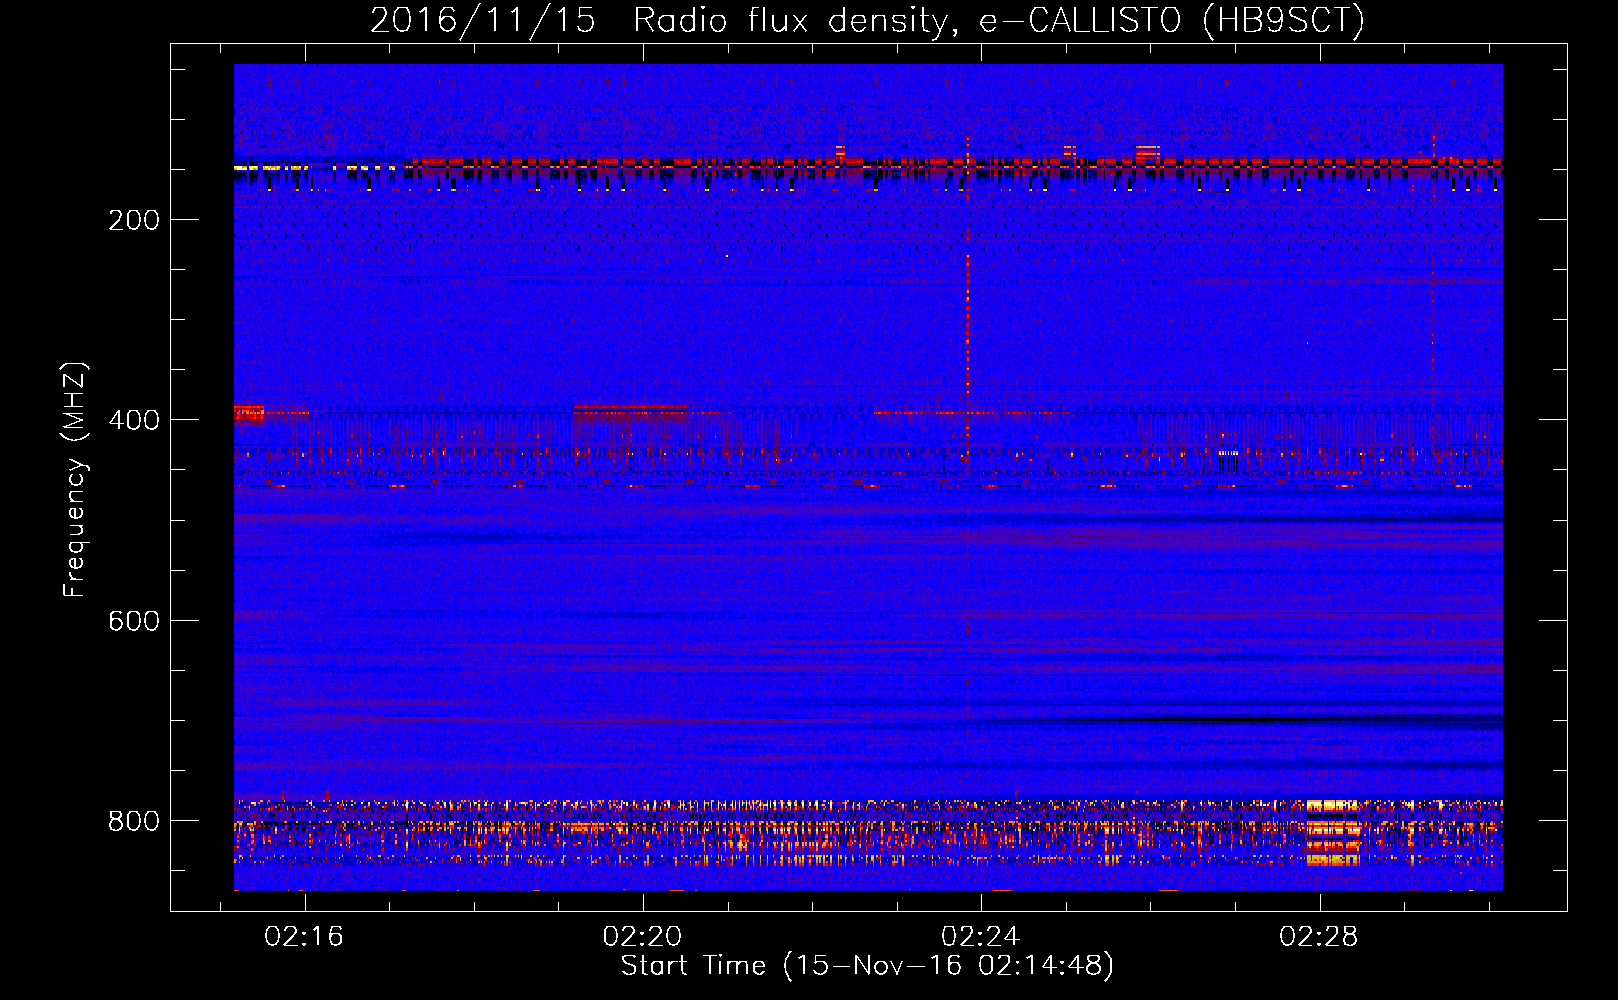Click the 'Start Time (15-Nov-16 02:14:48)' label
The width and height of the screenshot is (1618, 1000).
867,966
